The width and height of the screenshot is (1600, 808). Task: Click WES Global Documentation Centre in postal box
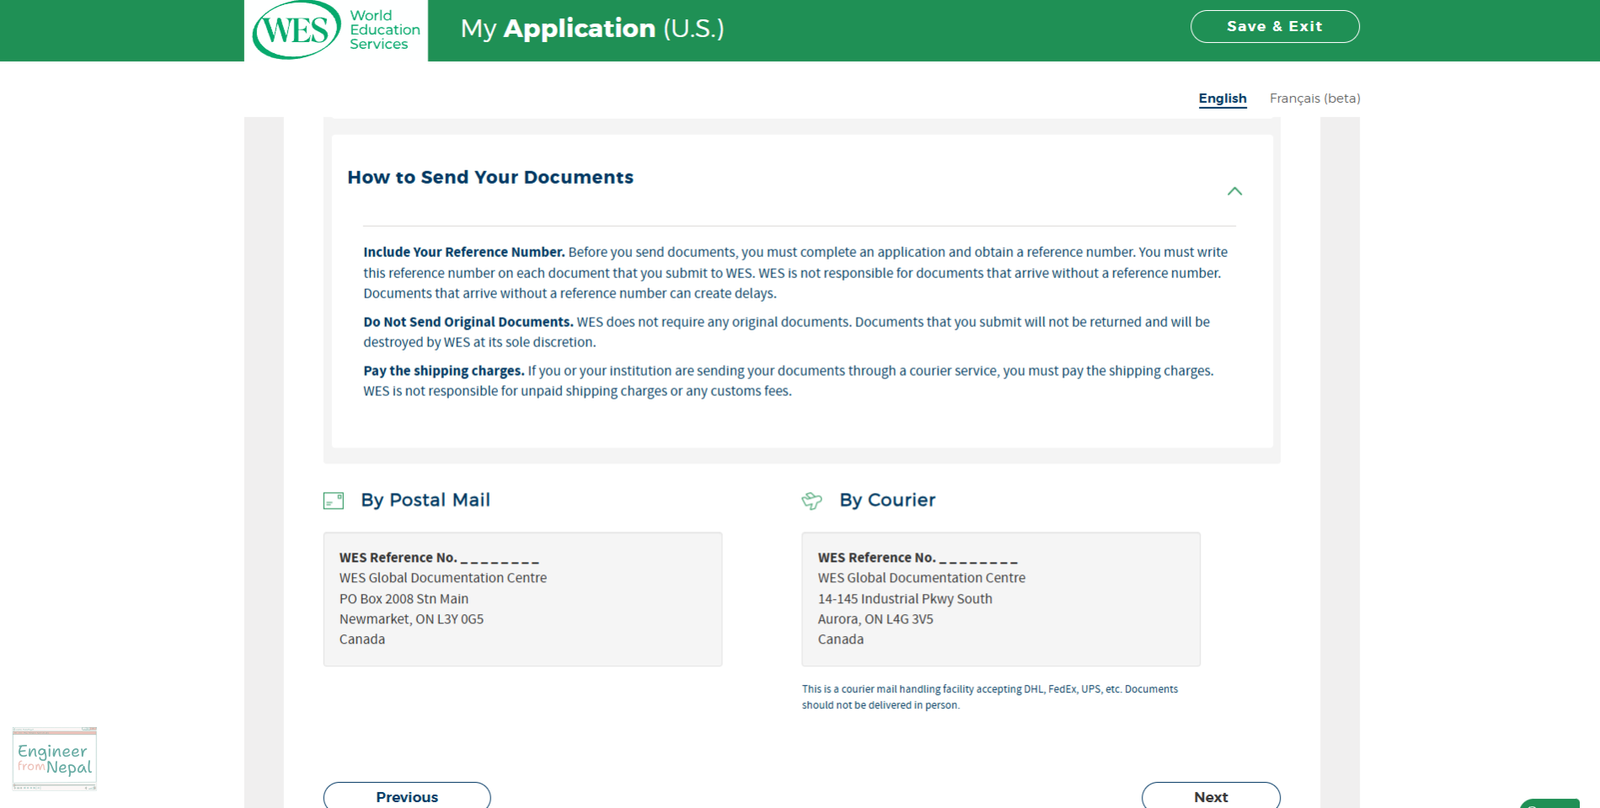click(443, 578)
